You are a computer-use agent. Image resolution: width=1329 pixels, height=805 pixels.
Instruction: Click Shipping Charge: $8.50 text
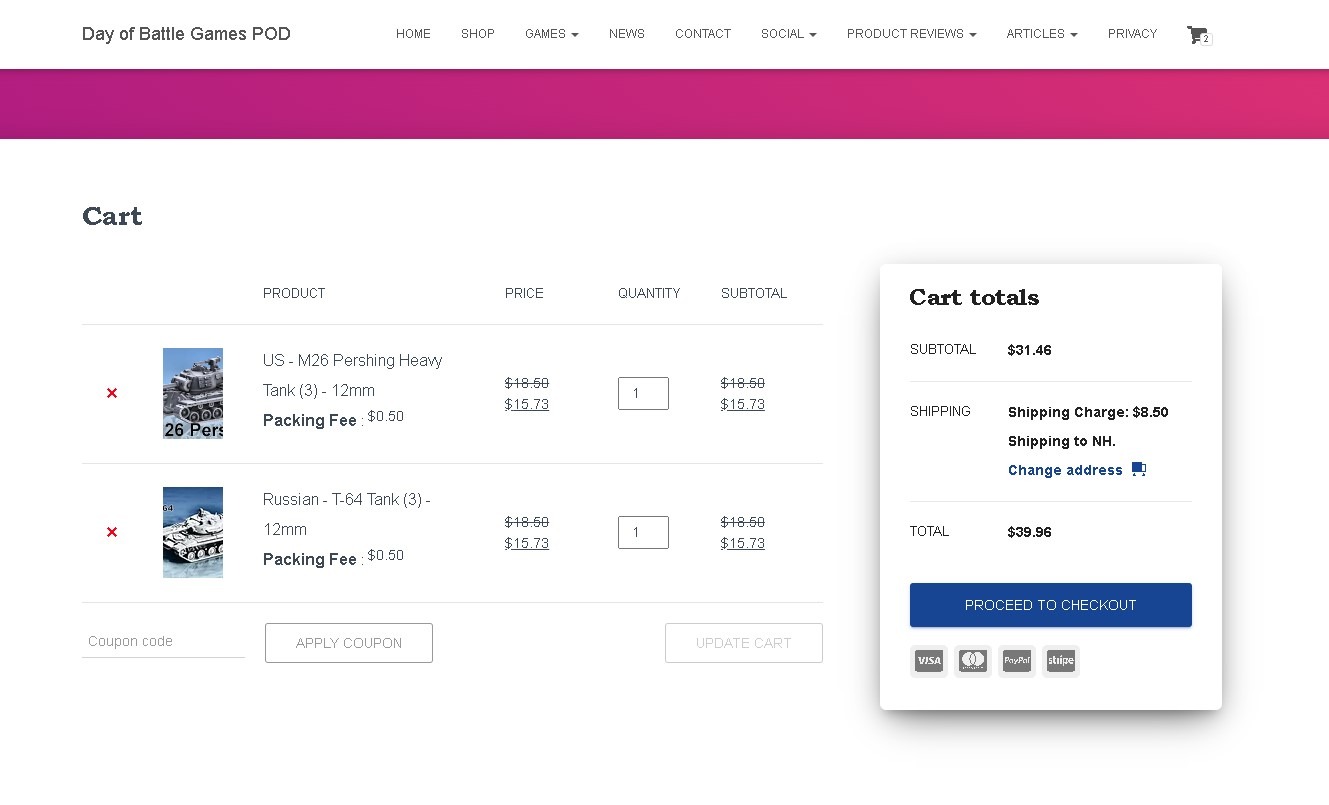1088,412
